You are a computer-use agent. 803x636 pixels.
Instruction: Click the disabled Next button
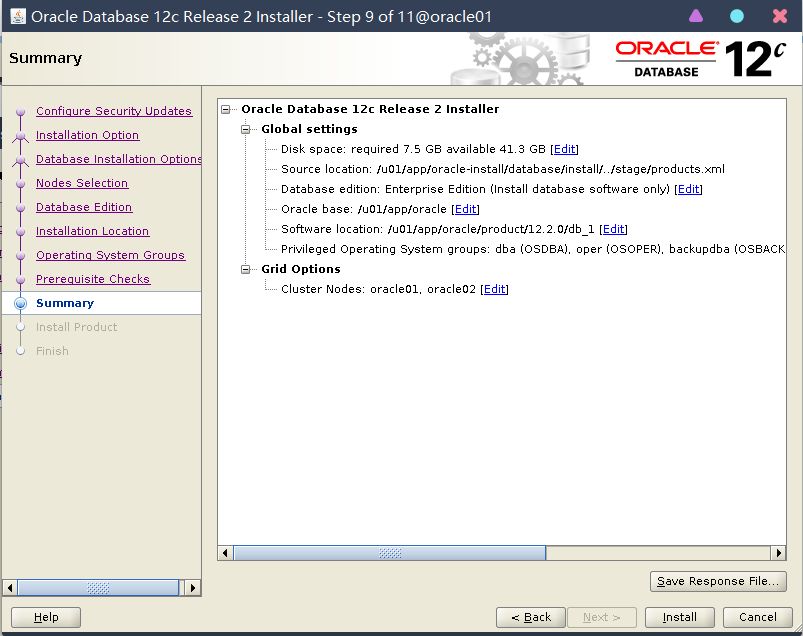click(x=602, y=617)
